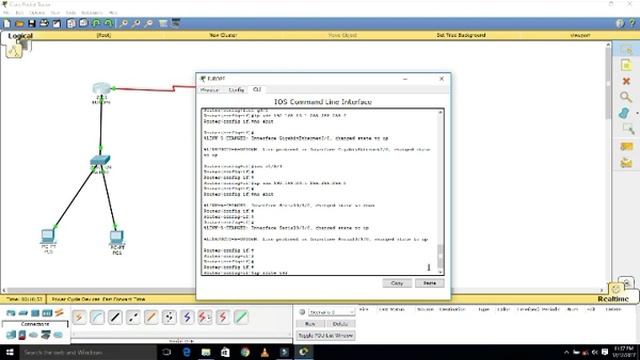Image resolution: width=640 pixels, height=360 pixels.
Task: Select the PC0 computer in the topology
Action: pos(48,236)
